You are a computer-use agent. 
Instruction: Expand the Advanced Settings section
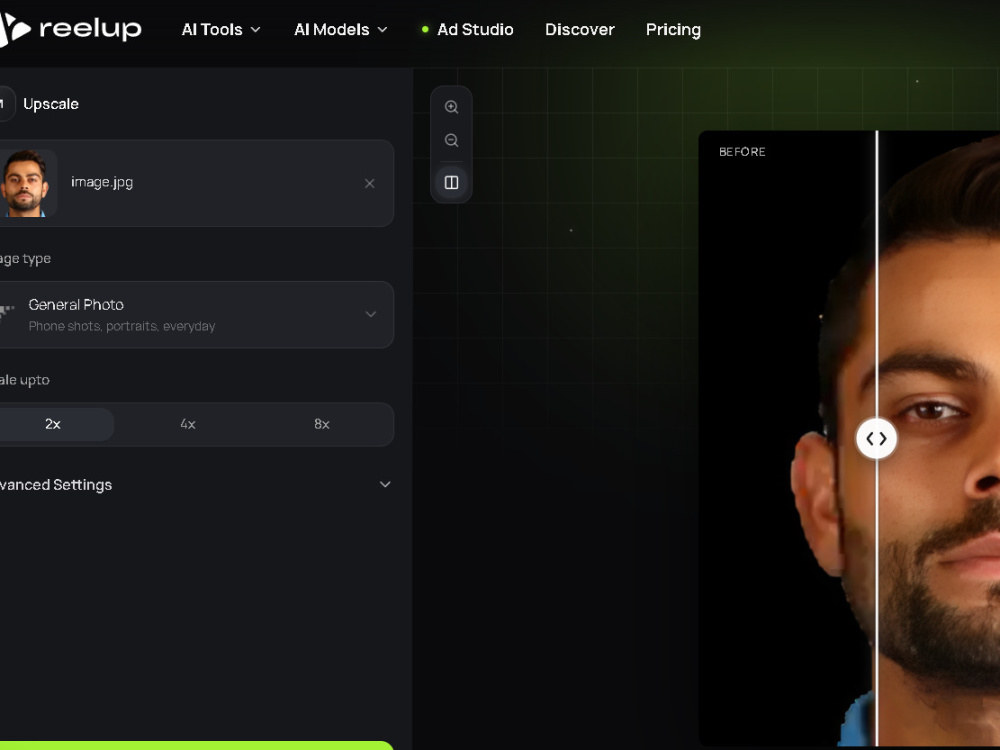click(194, 485)
